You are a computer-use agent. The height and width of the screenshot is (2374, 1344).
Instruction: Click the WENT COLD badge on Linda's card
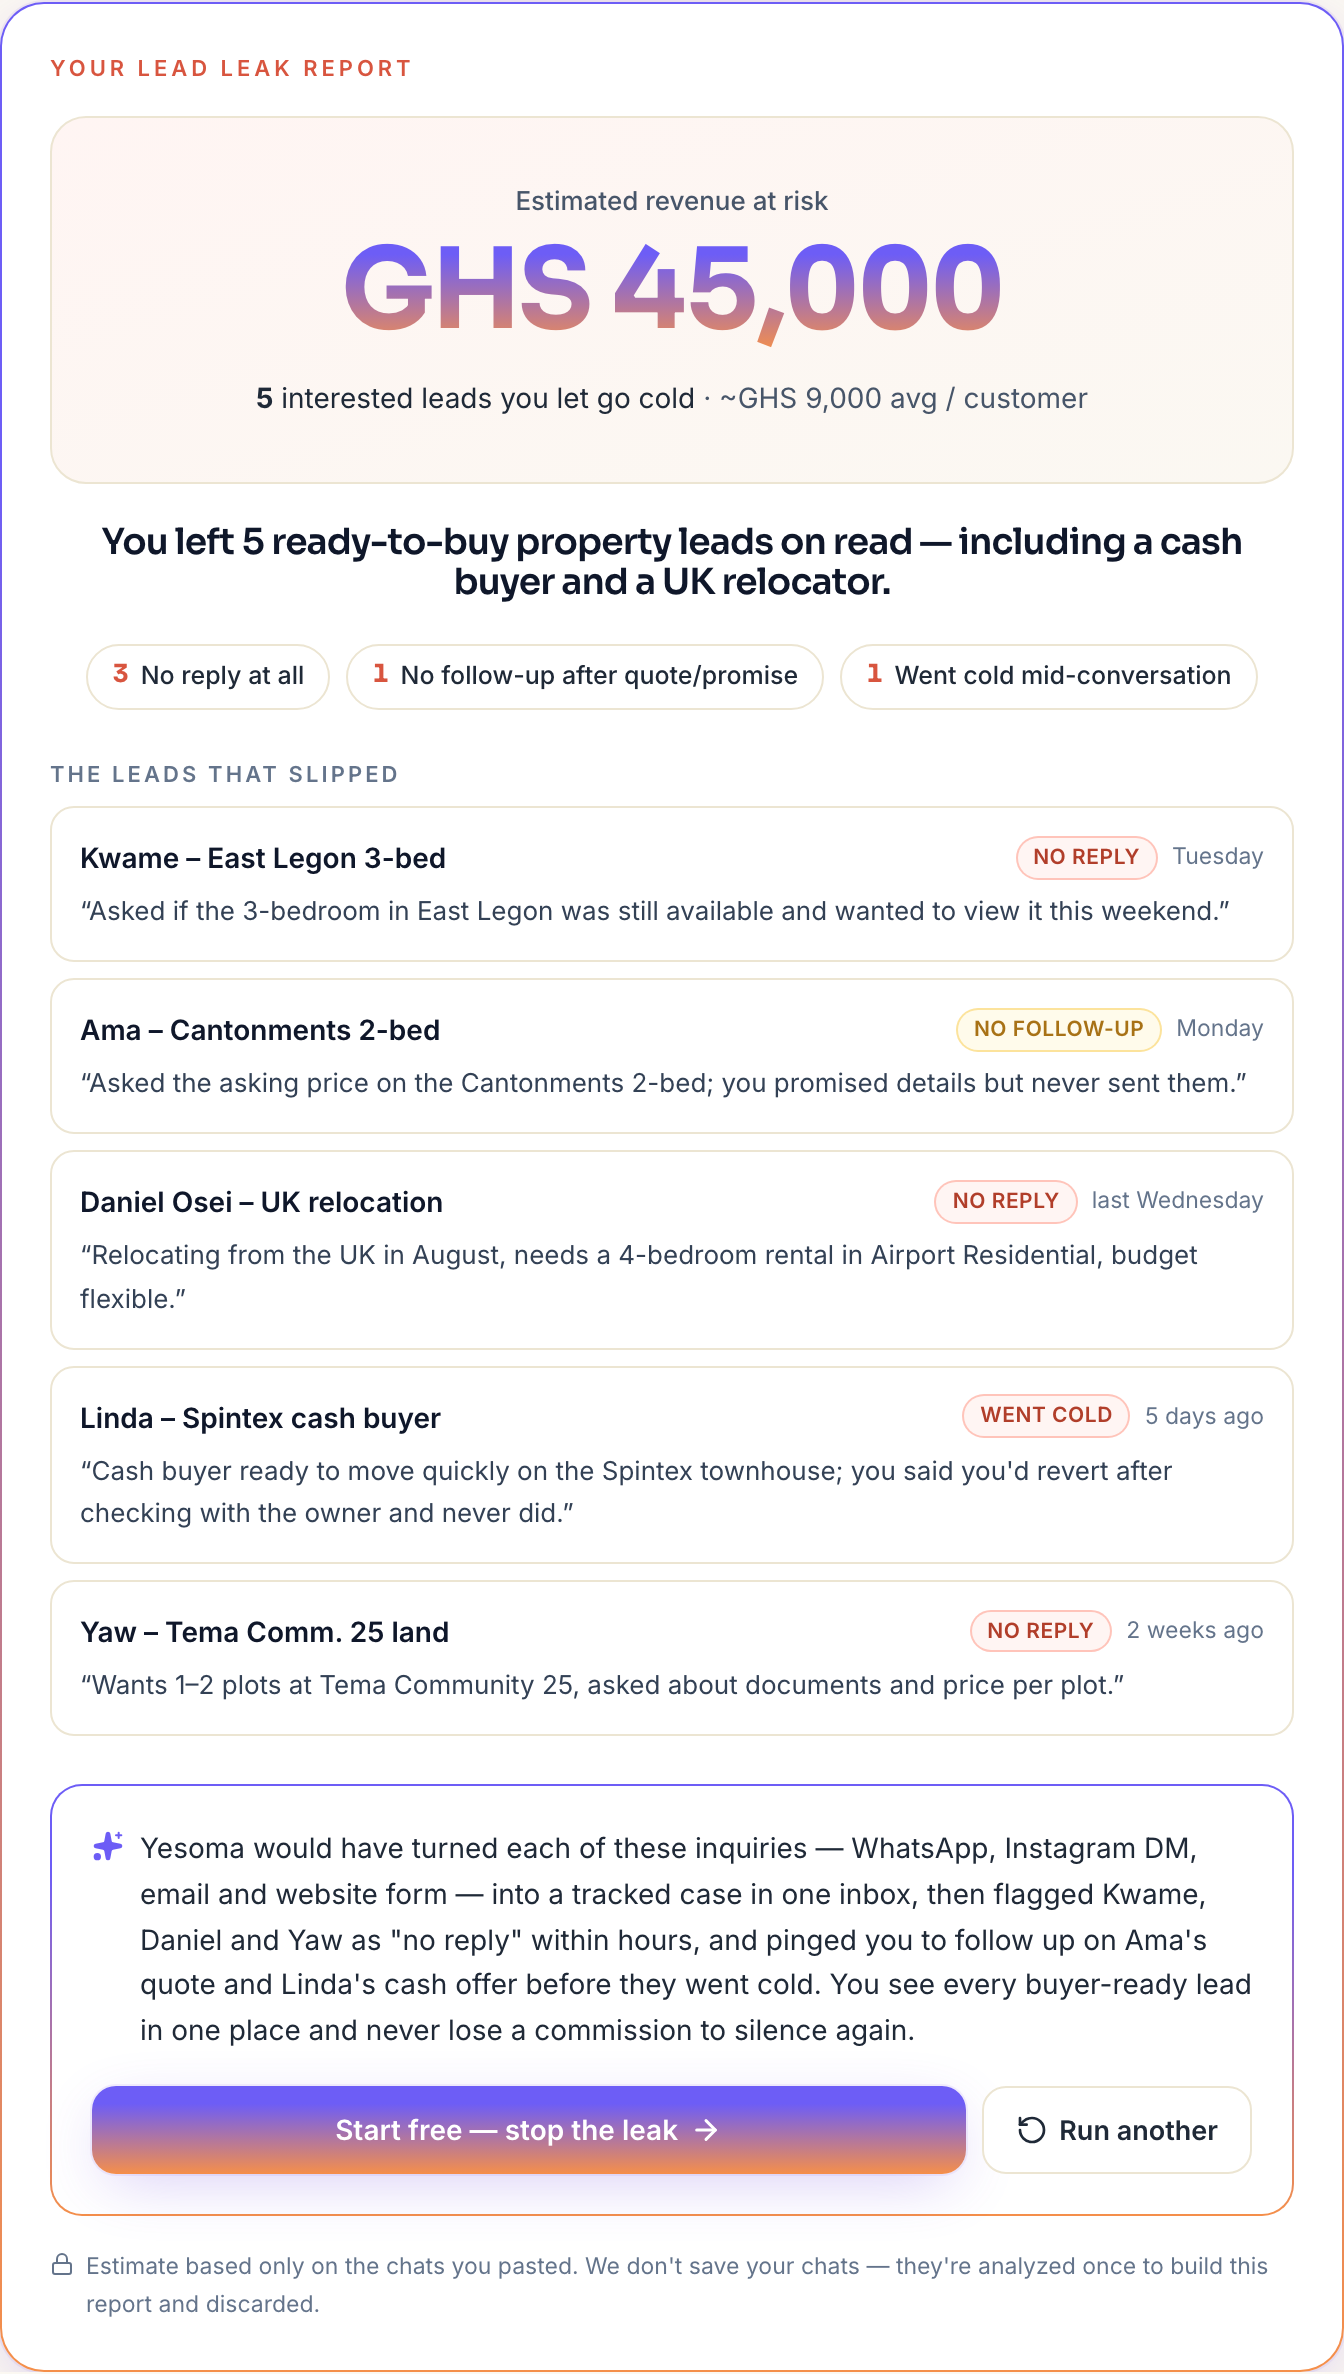tap(1046, 1415)
